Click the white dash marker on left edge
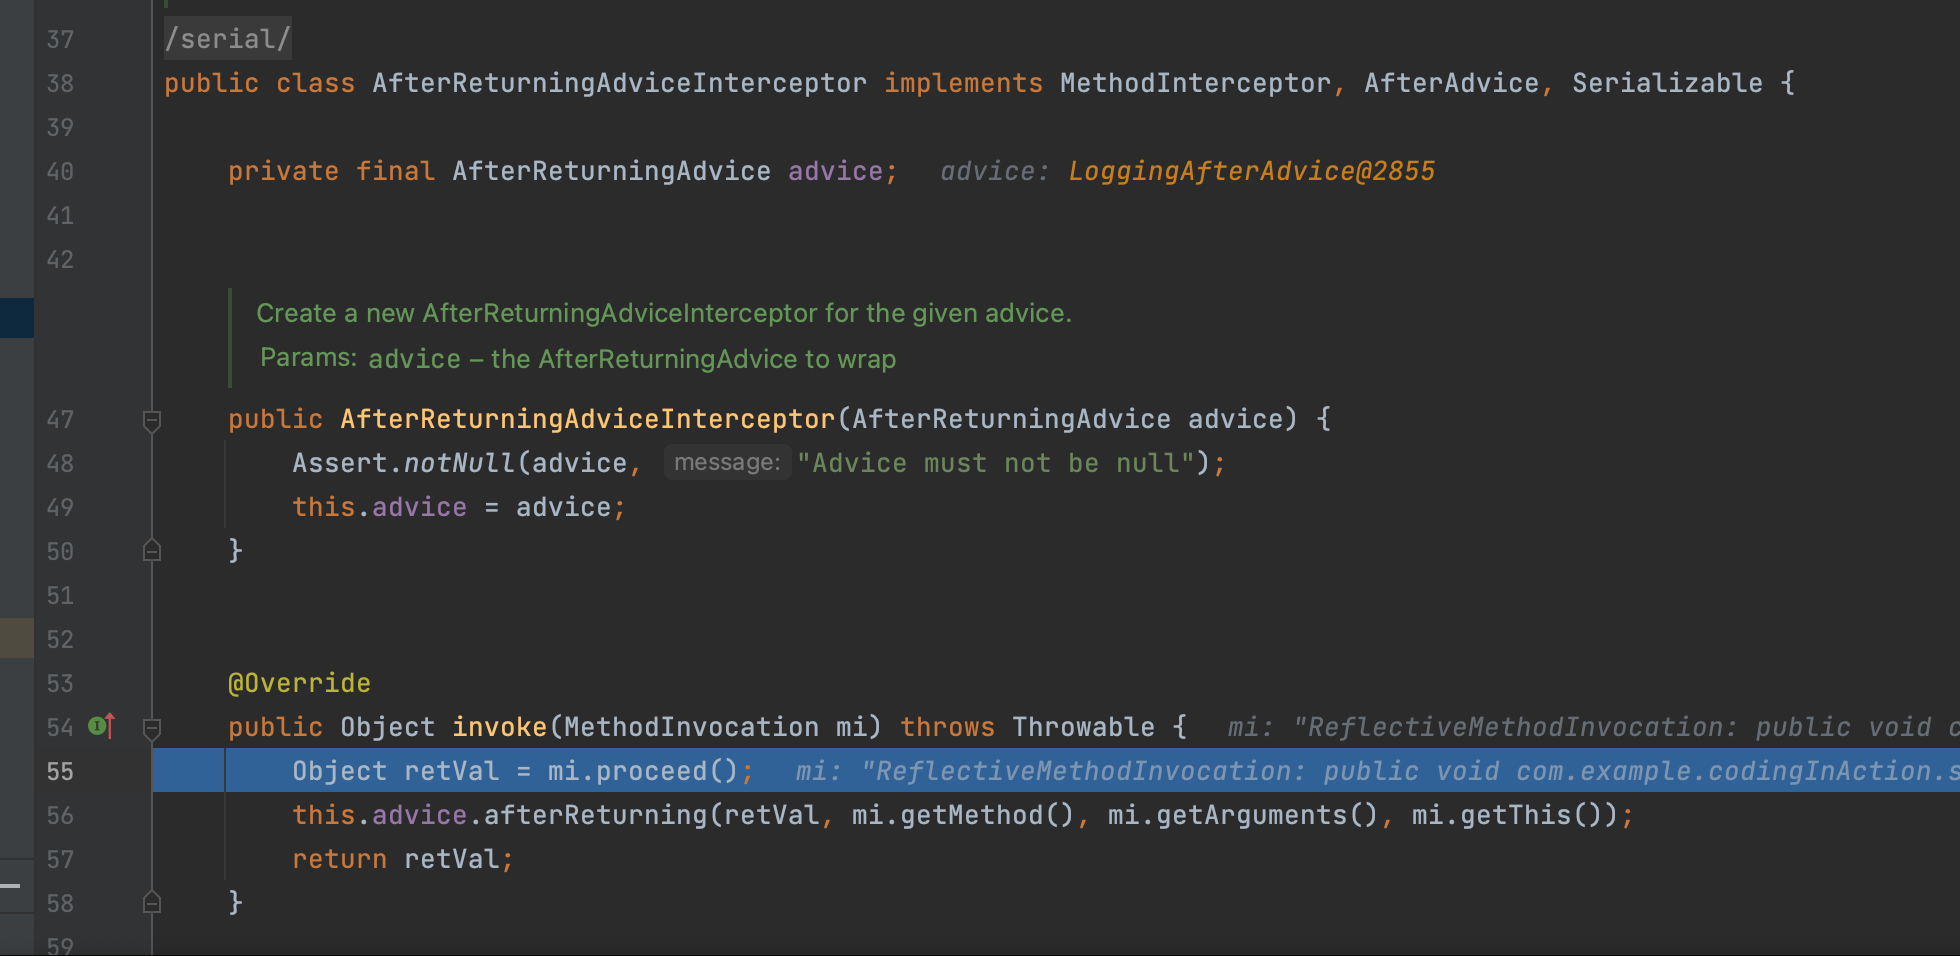The image size is (1960, 956). point(10,886)
